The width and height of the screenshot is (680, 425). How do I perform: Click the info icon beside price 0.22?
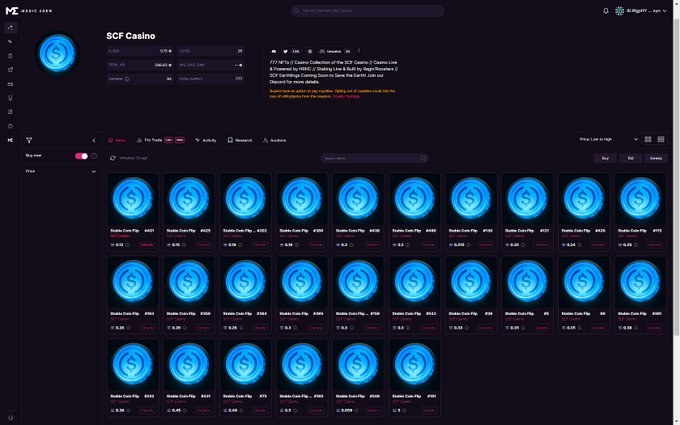pyautogui.click(x=523, y=245)
